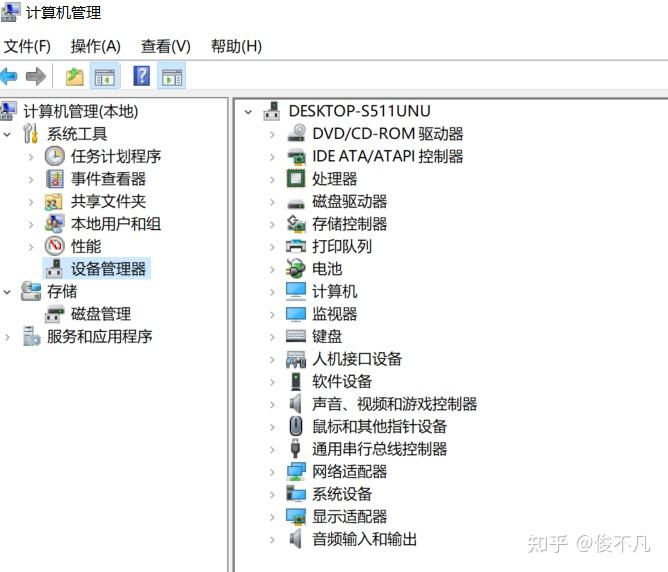This screenshot has width=668, height=572.
Task: Select DESKTOP-S511UNU computer name label
Action: point(360,111)
